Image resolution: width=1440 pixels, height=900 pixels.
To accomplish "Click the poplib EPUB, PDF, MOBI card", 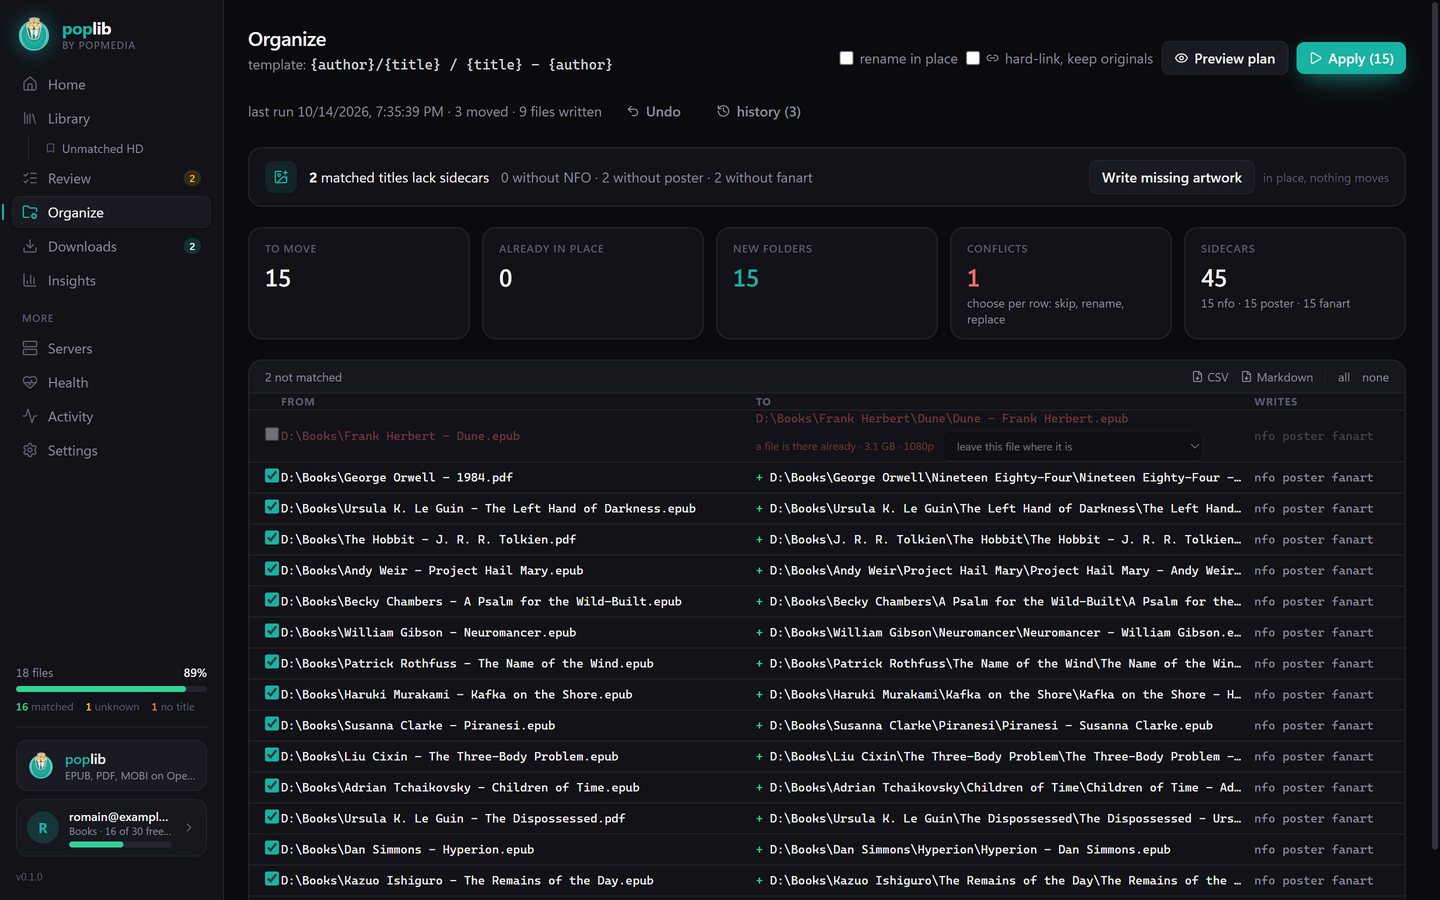I will tap(111, 766).
